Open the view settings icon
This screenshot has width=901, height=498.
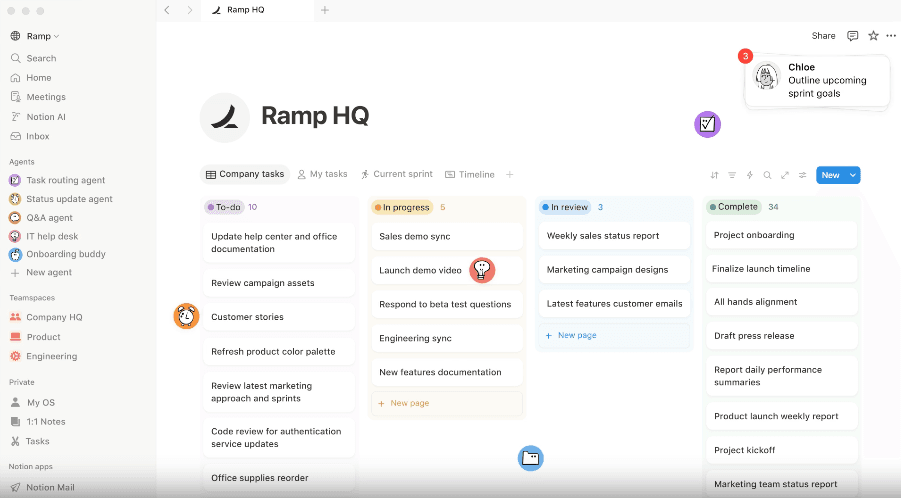pyautogui.click(x=803, y=175)
